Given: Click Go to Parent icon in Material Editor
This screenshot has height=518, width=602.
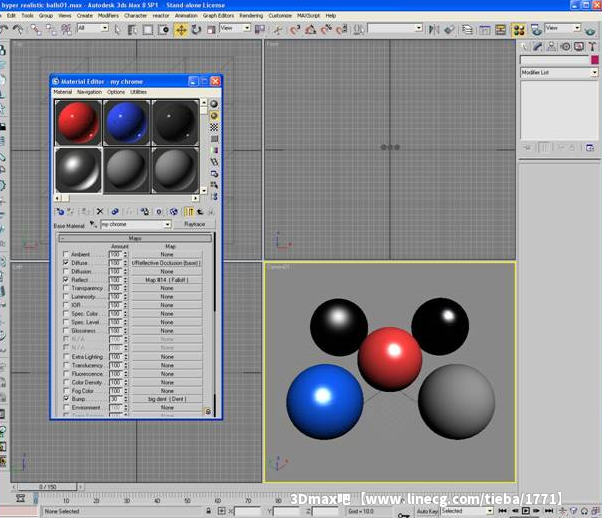Looking at the screenshot, I should [x=200, y=212].
